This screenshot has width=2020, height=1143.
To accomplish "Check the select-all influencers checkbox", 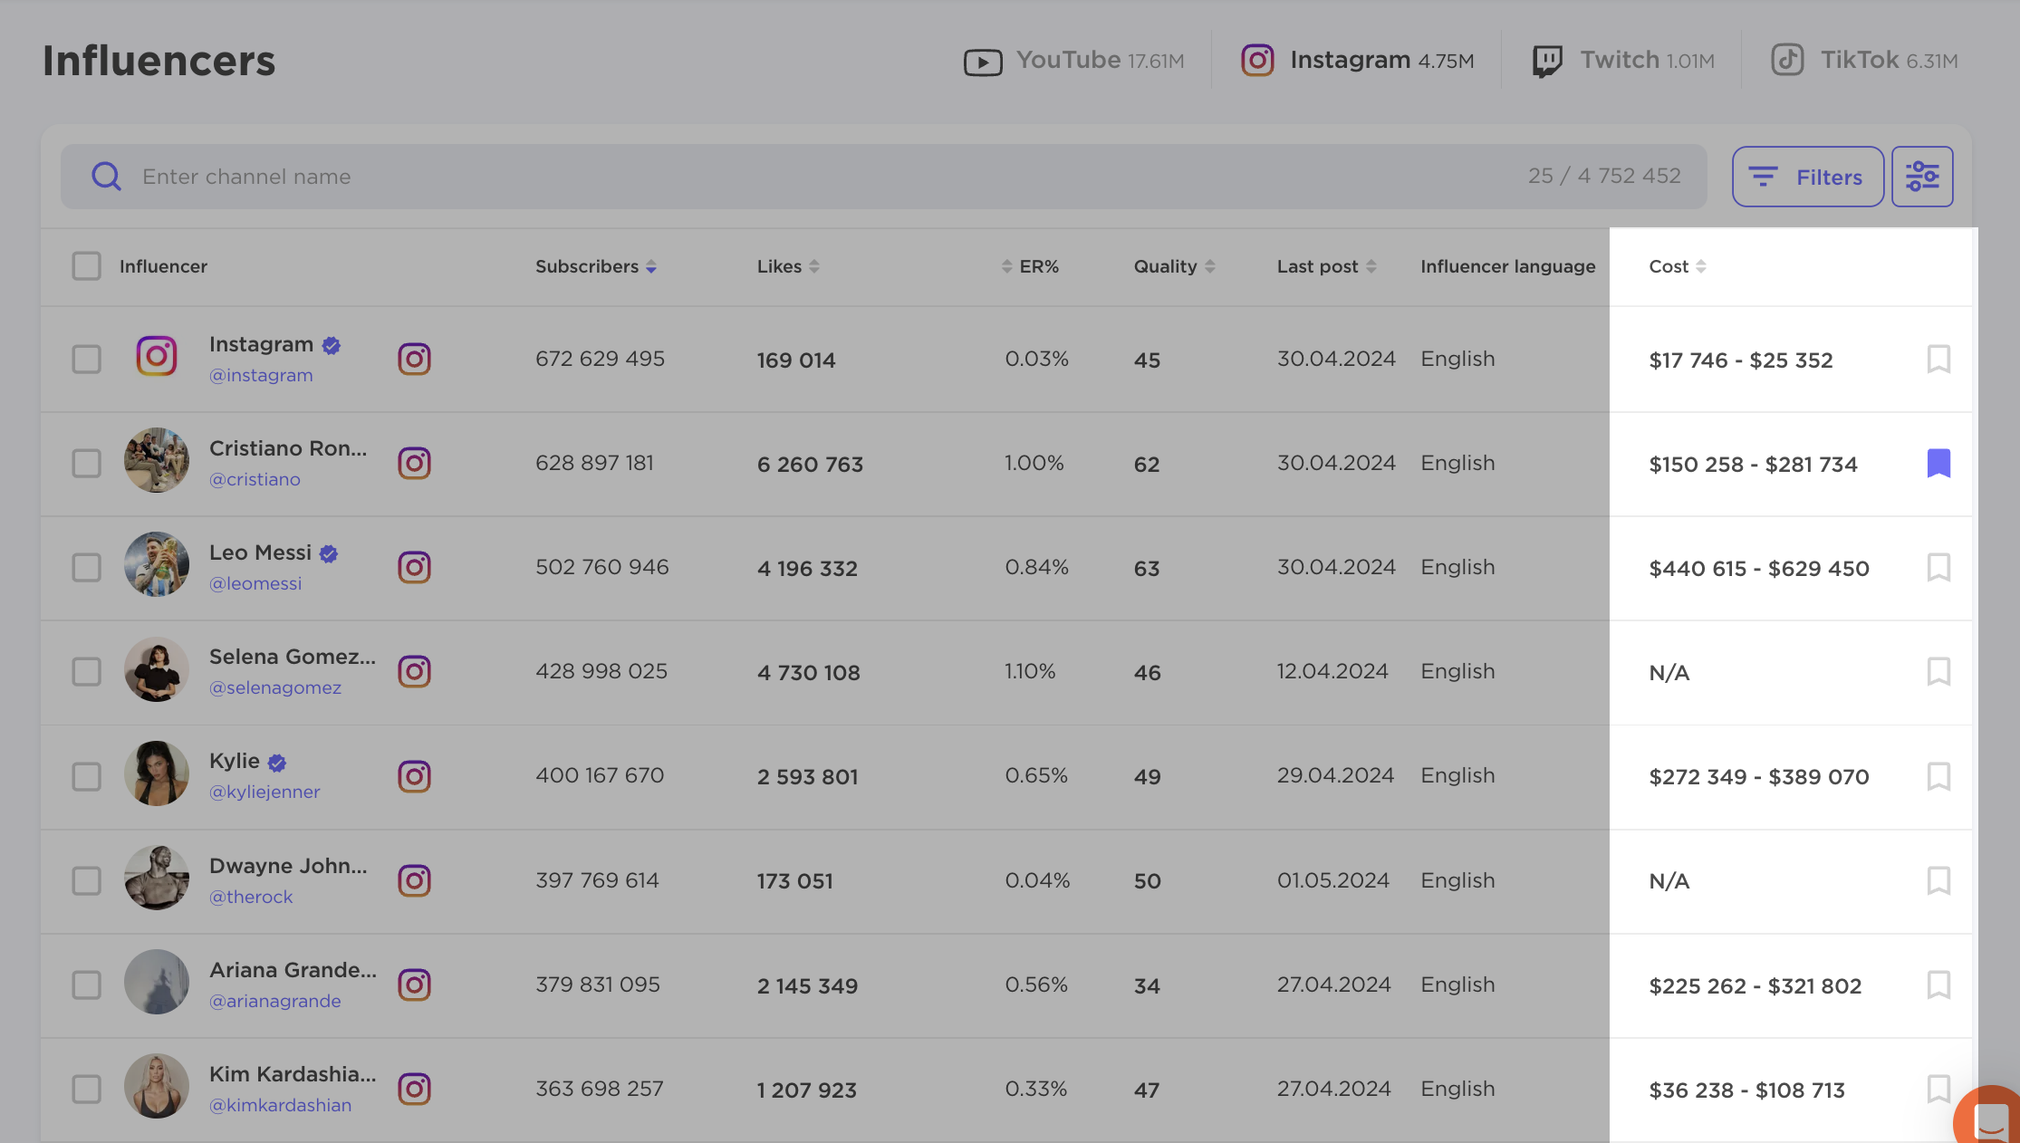I will pos(87,266).
